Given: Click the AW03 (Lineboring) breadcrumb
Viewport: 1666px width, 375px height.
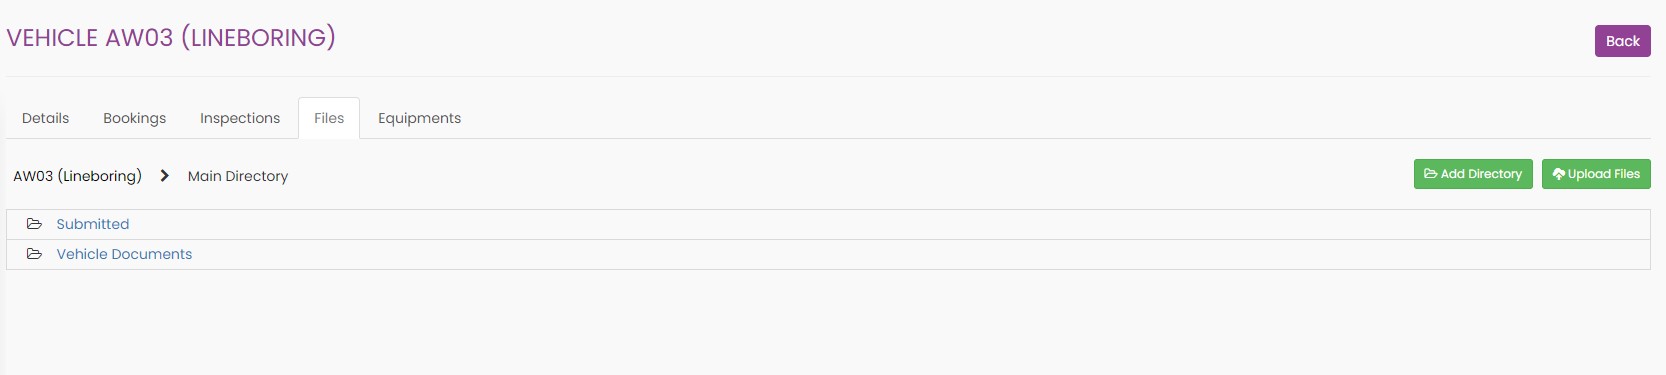Looking at the screenshot, I should tap(78, 176).
